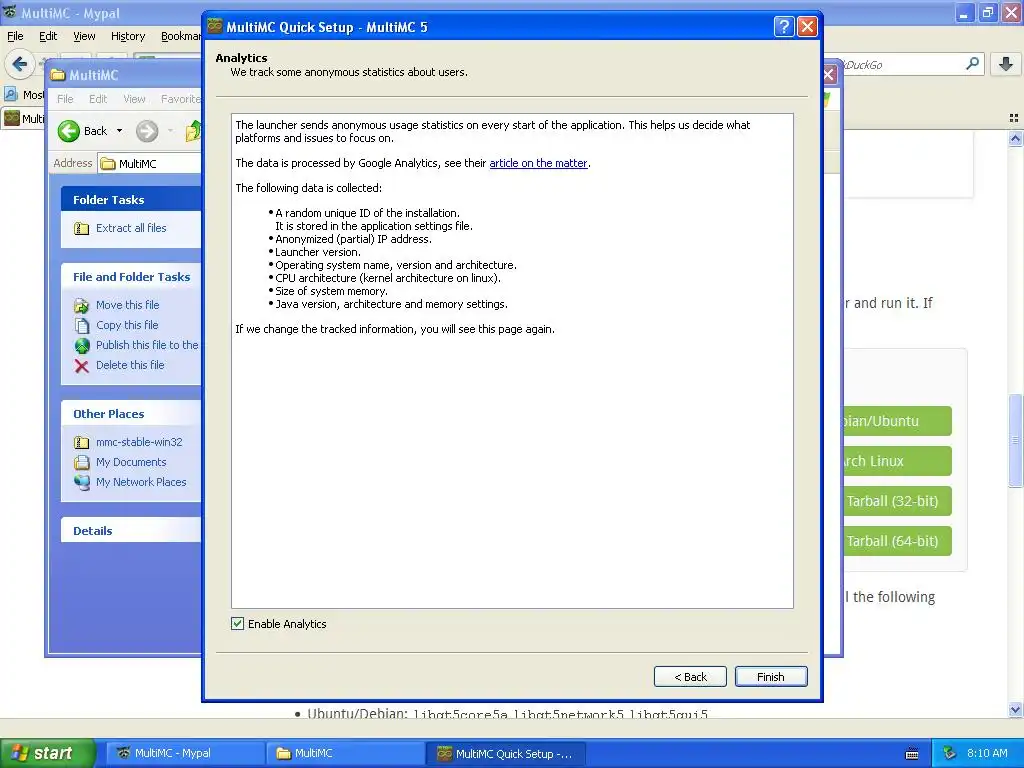Screen dimensions: 1024x768
Task: Click the keyboard icon in system tray
Action: [x=912, y=754]
